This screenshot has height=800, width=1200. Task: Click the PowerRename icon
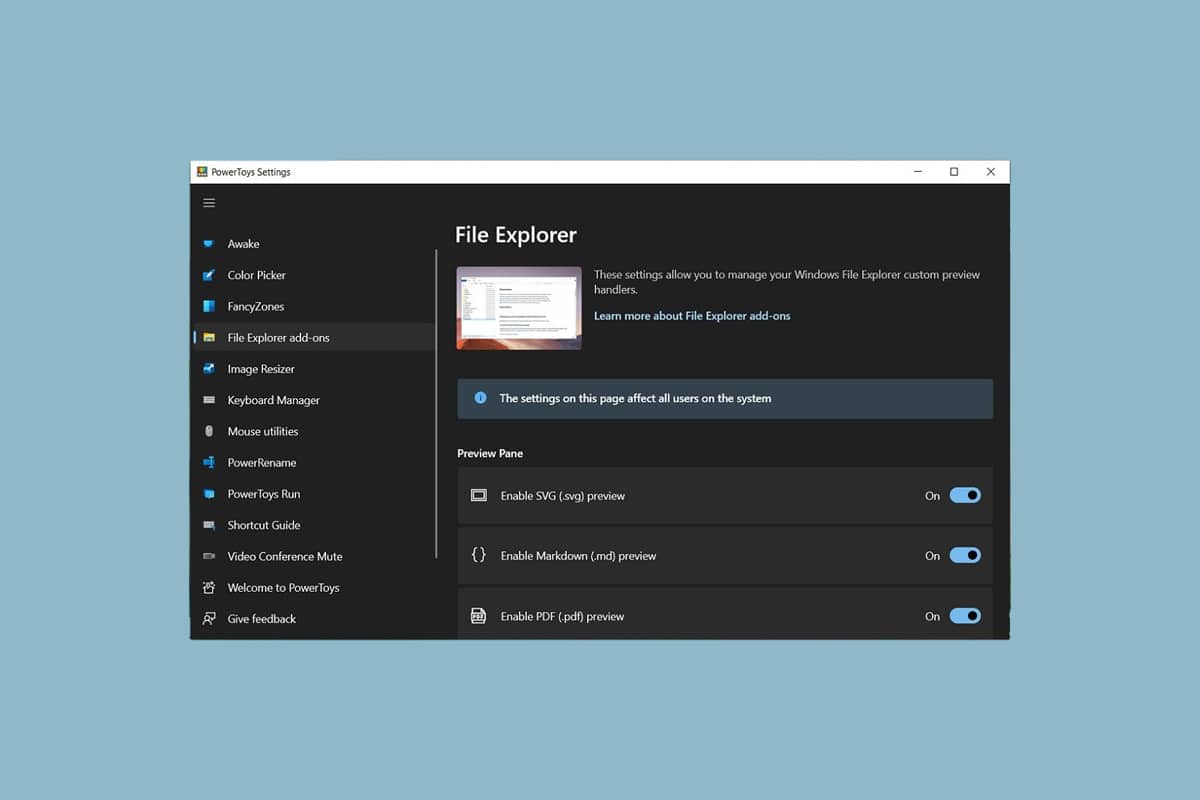pyautogui.click(x=209, y=463)
